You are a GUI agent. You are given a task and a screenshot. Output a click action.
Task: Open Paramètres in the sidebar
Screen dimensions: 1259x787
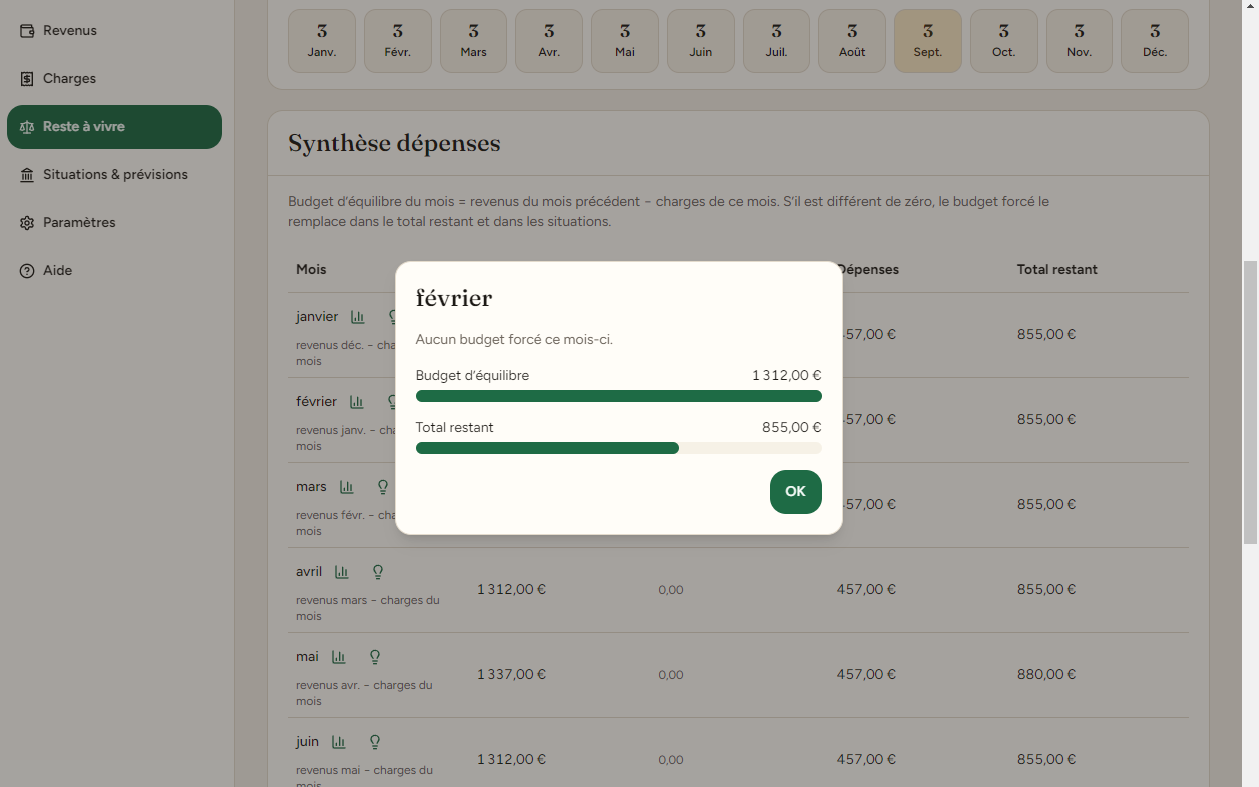click(x=114, y=223)
